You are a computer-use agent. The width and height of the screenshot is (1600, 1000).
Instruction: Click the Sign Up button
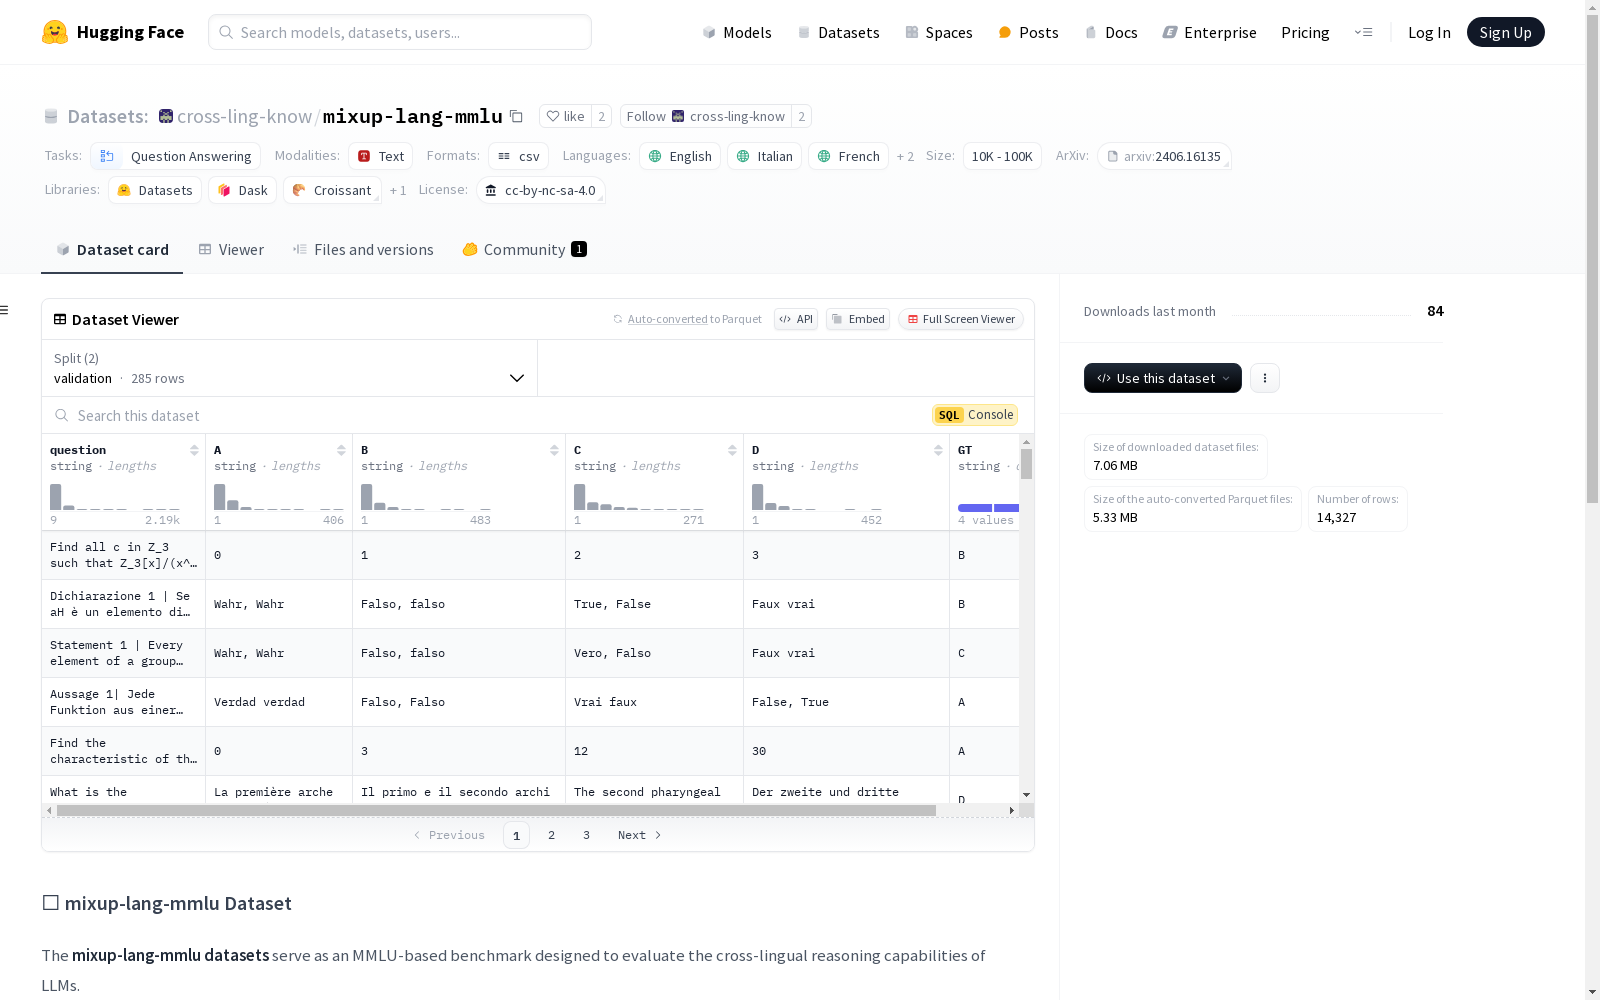1506,32
